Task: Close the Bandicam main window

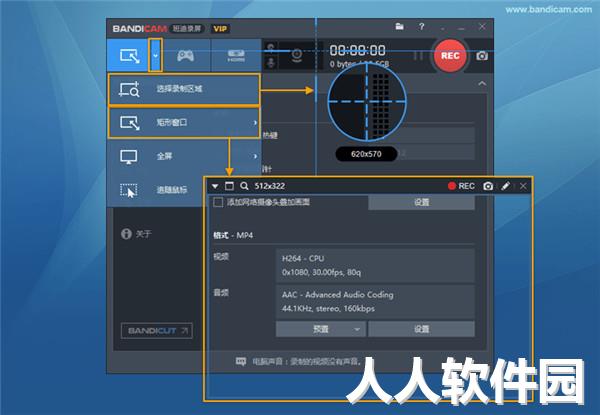Action: click(x=482, y=27)
